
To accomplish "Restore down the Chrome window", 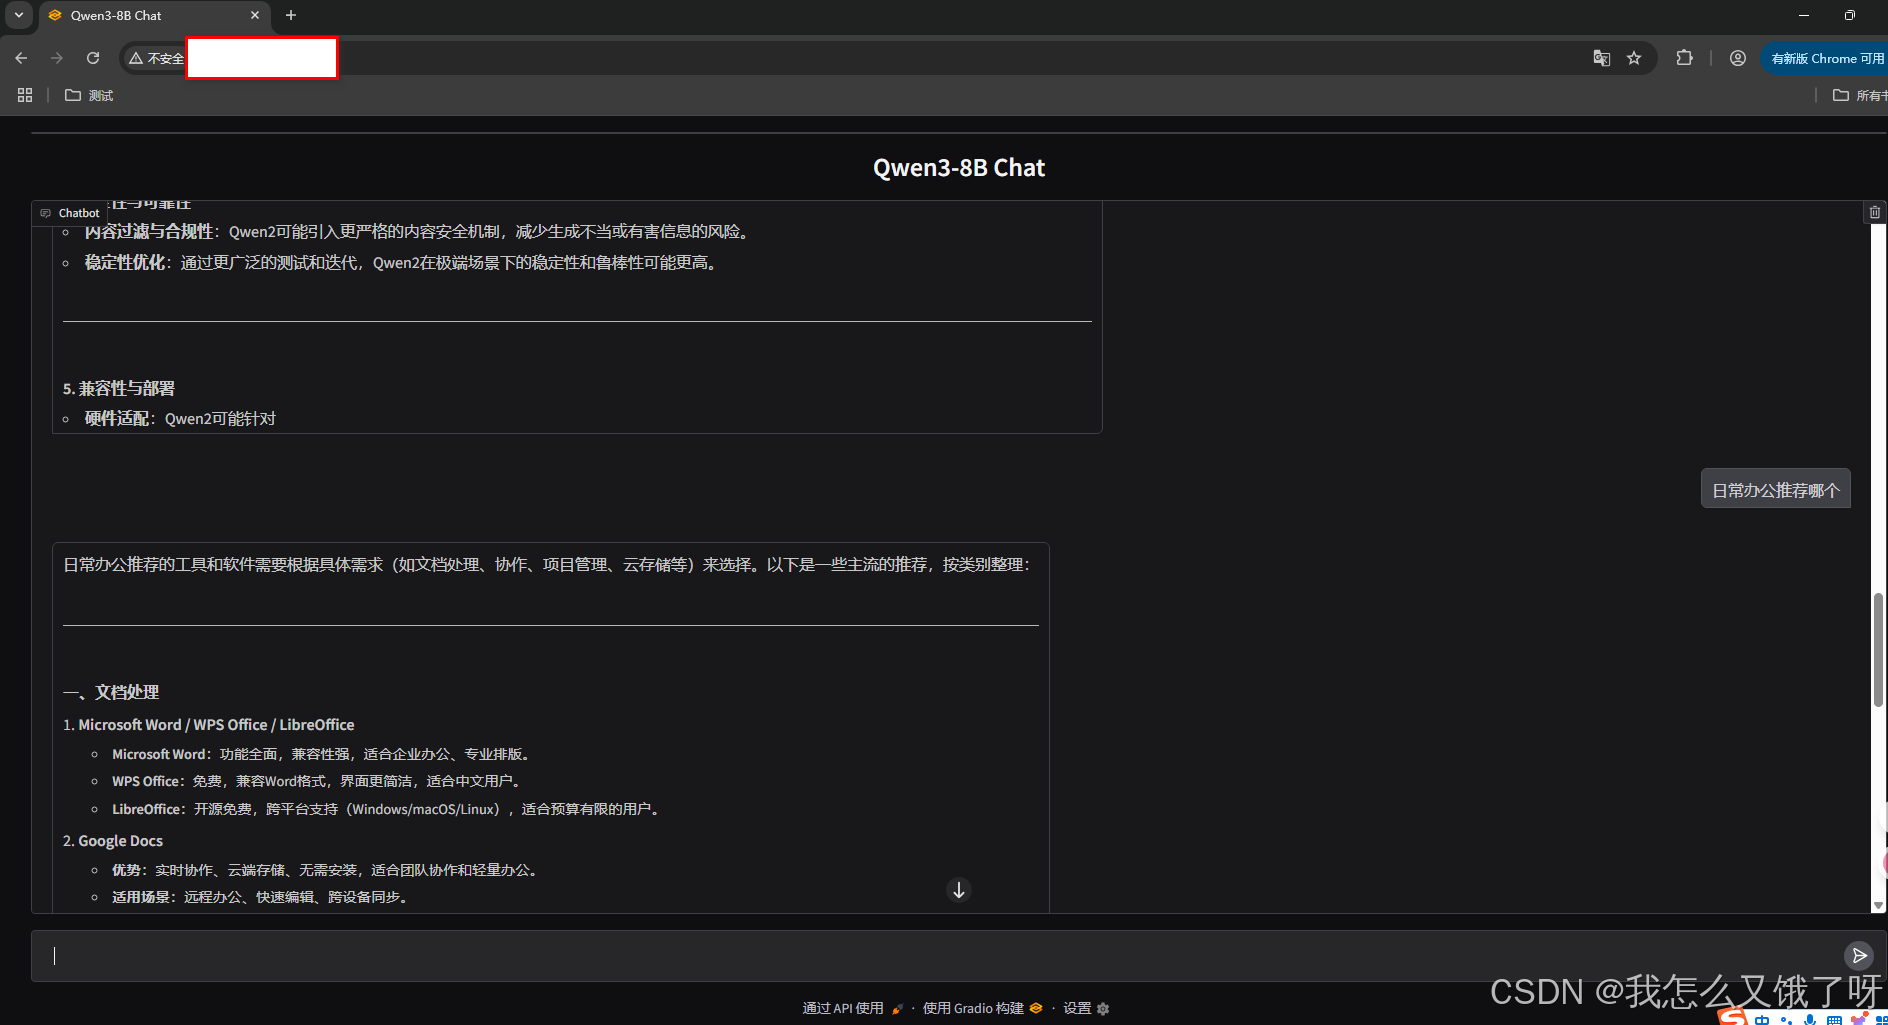I will [1850, 15].
